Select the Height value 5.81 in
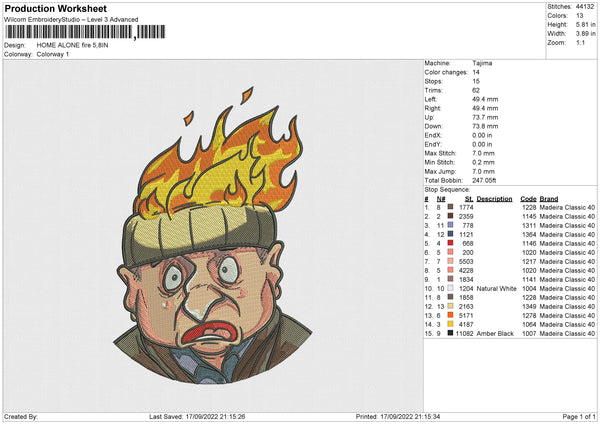The height and width of the screenshot is (424, 600). [x=585, y=24]
